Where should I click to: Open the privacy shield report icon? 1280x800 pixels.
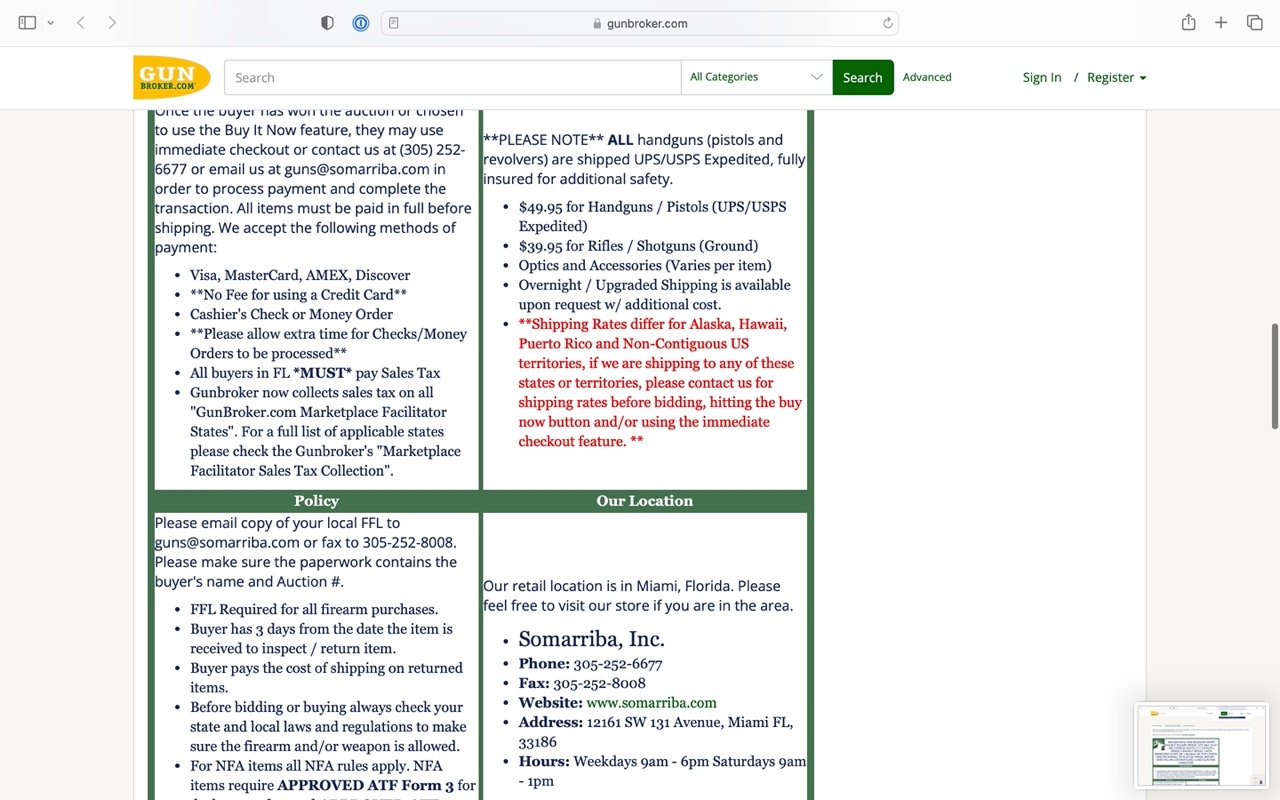click(327, 23)
